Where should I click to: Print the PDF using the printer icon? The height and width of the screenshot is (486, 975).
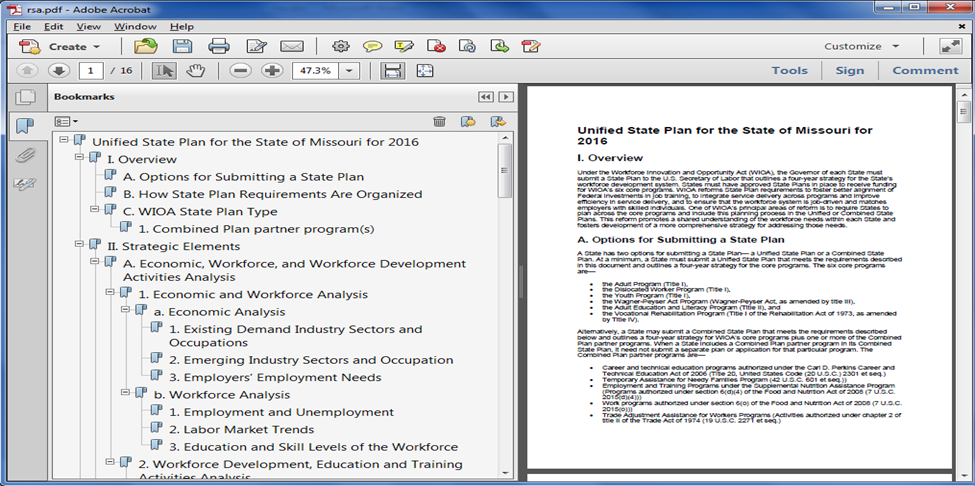[219, 46]
